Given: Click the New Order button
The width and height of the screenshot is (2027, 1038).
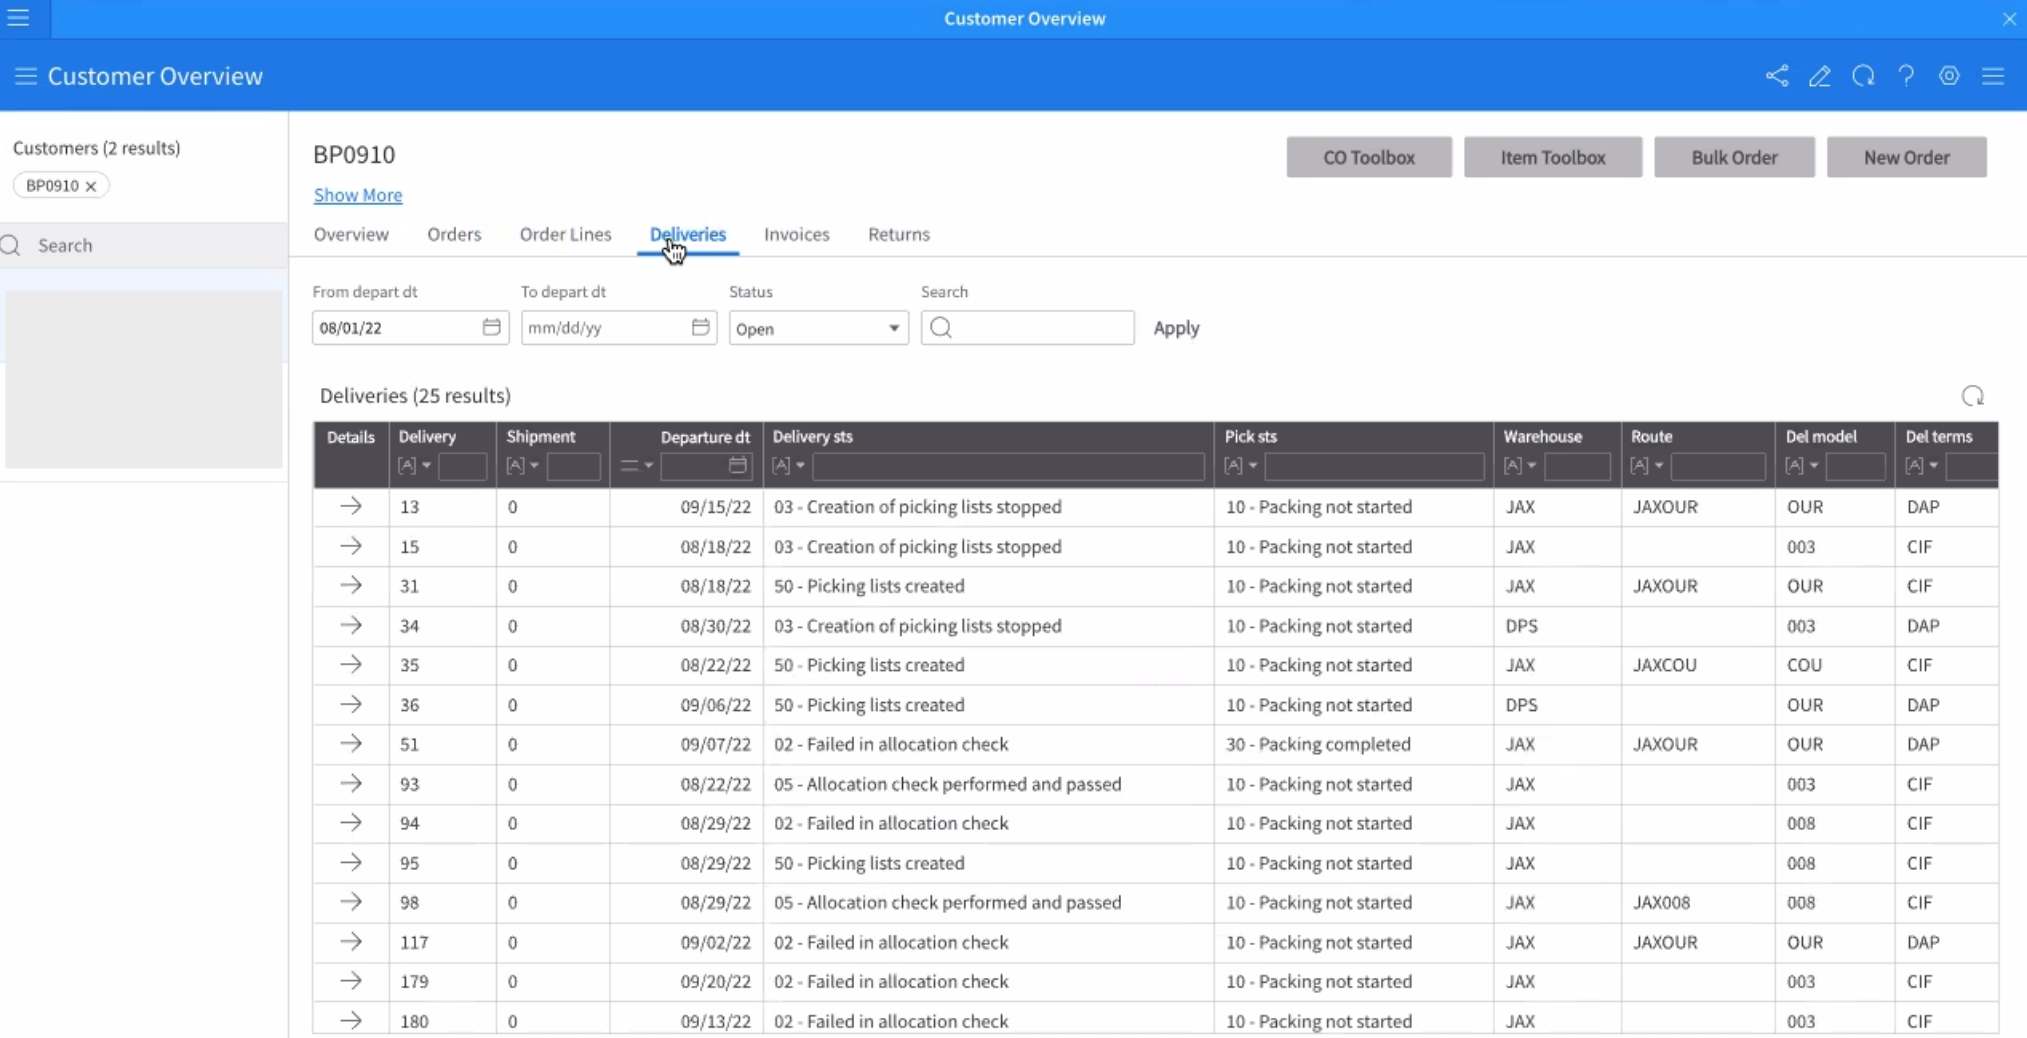Looking at the screenshot, I should [x=1906, y=157].
